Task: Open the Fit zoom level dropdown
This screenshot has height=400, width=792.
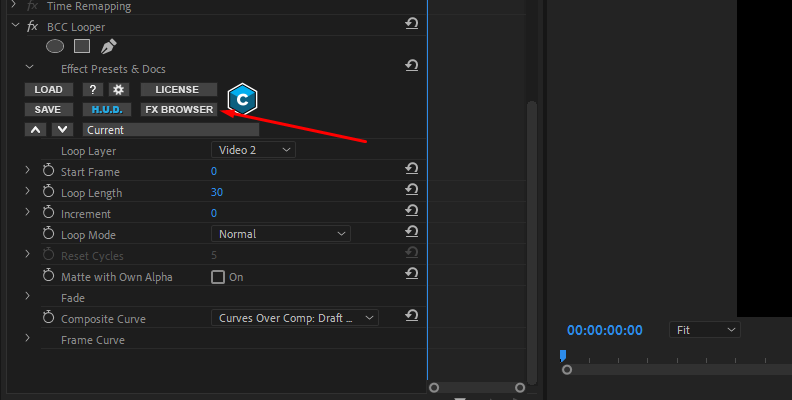Action: pos(705,330)
